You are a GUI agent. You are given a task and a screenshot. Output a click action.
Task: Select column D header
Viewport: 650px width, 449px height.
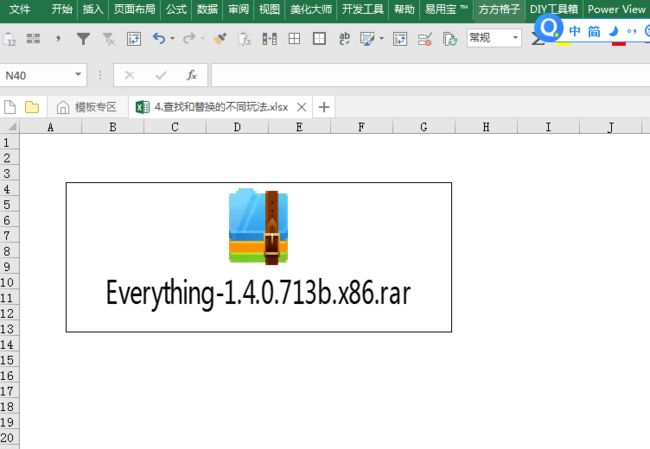(237, 127)
